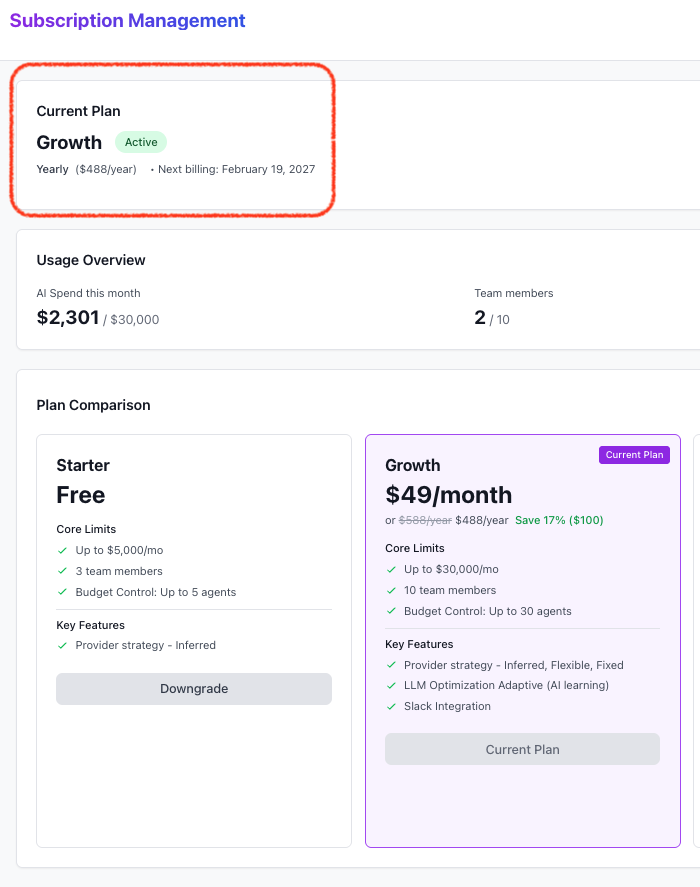Screen dimensions: 700x887
Task: Select the Starter plan card heading
Action: point(83,465)
